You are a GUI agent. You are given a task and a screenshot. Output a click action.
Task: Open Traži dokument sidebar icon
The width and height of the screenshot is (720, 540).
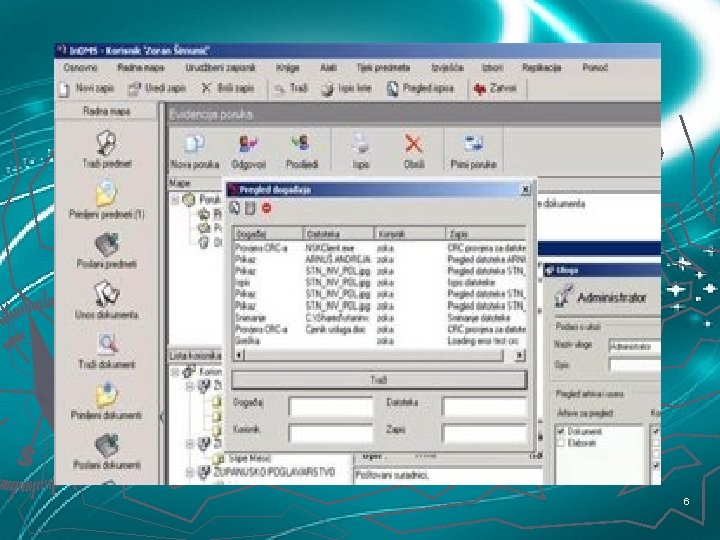click(x=107, y=345)
